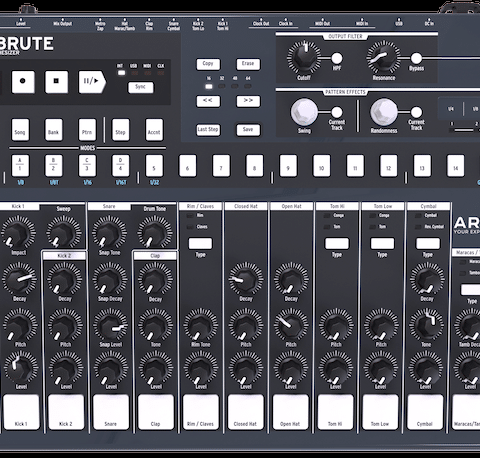This screenshot has height=458, width=480.
Task: Click the Tom Hi Pitch knob
Action: pyautogui.click(x=336, y=325)
